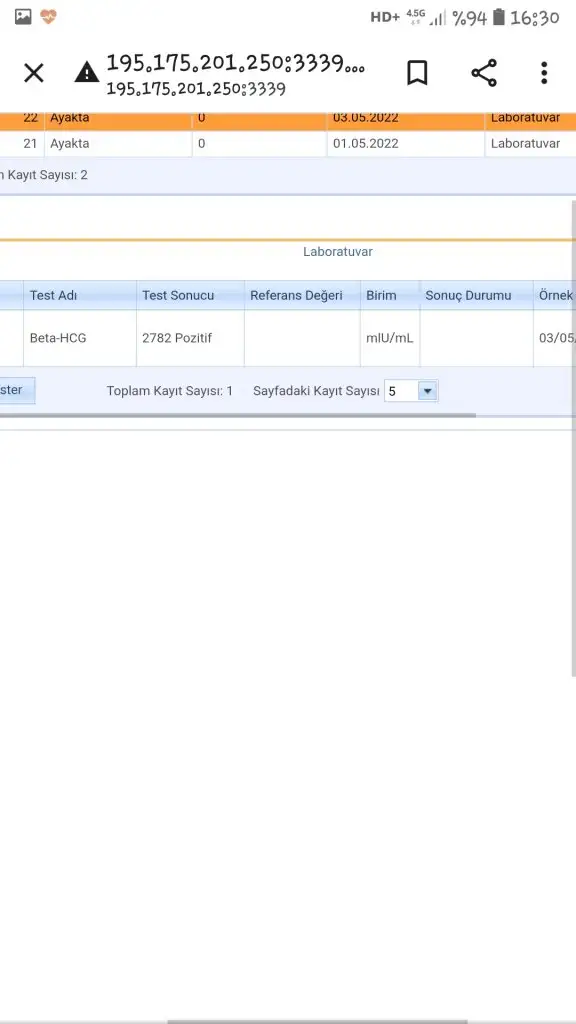Screen dimensions: 576x1024
Task: Open the Sayfadaki Kayıt Sayısı dropdown arrow
Action: pyautogui.click(x=428, y=391)
